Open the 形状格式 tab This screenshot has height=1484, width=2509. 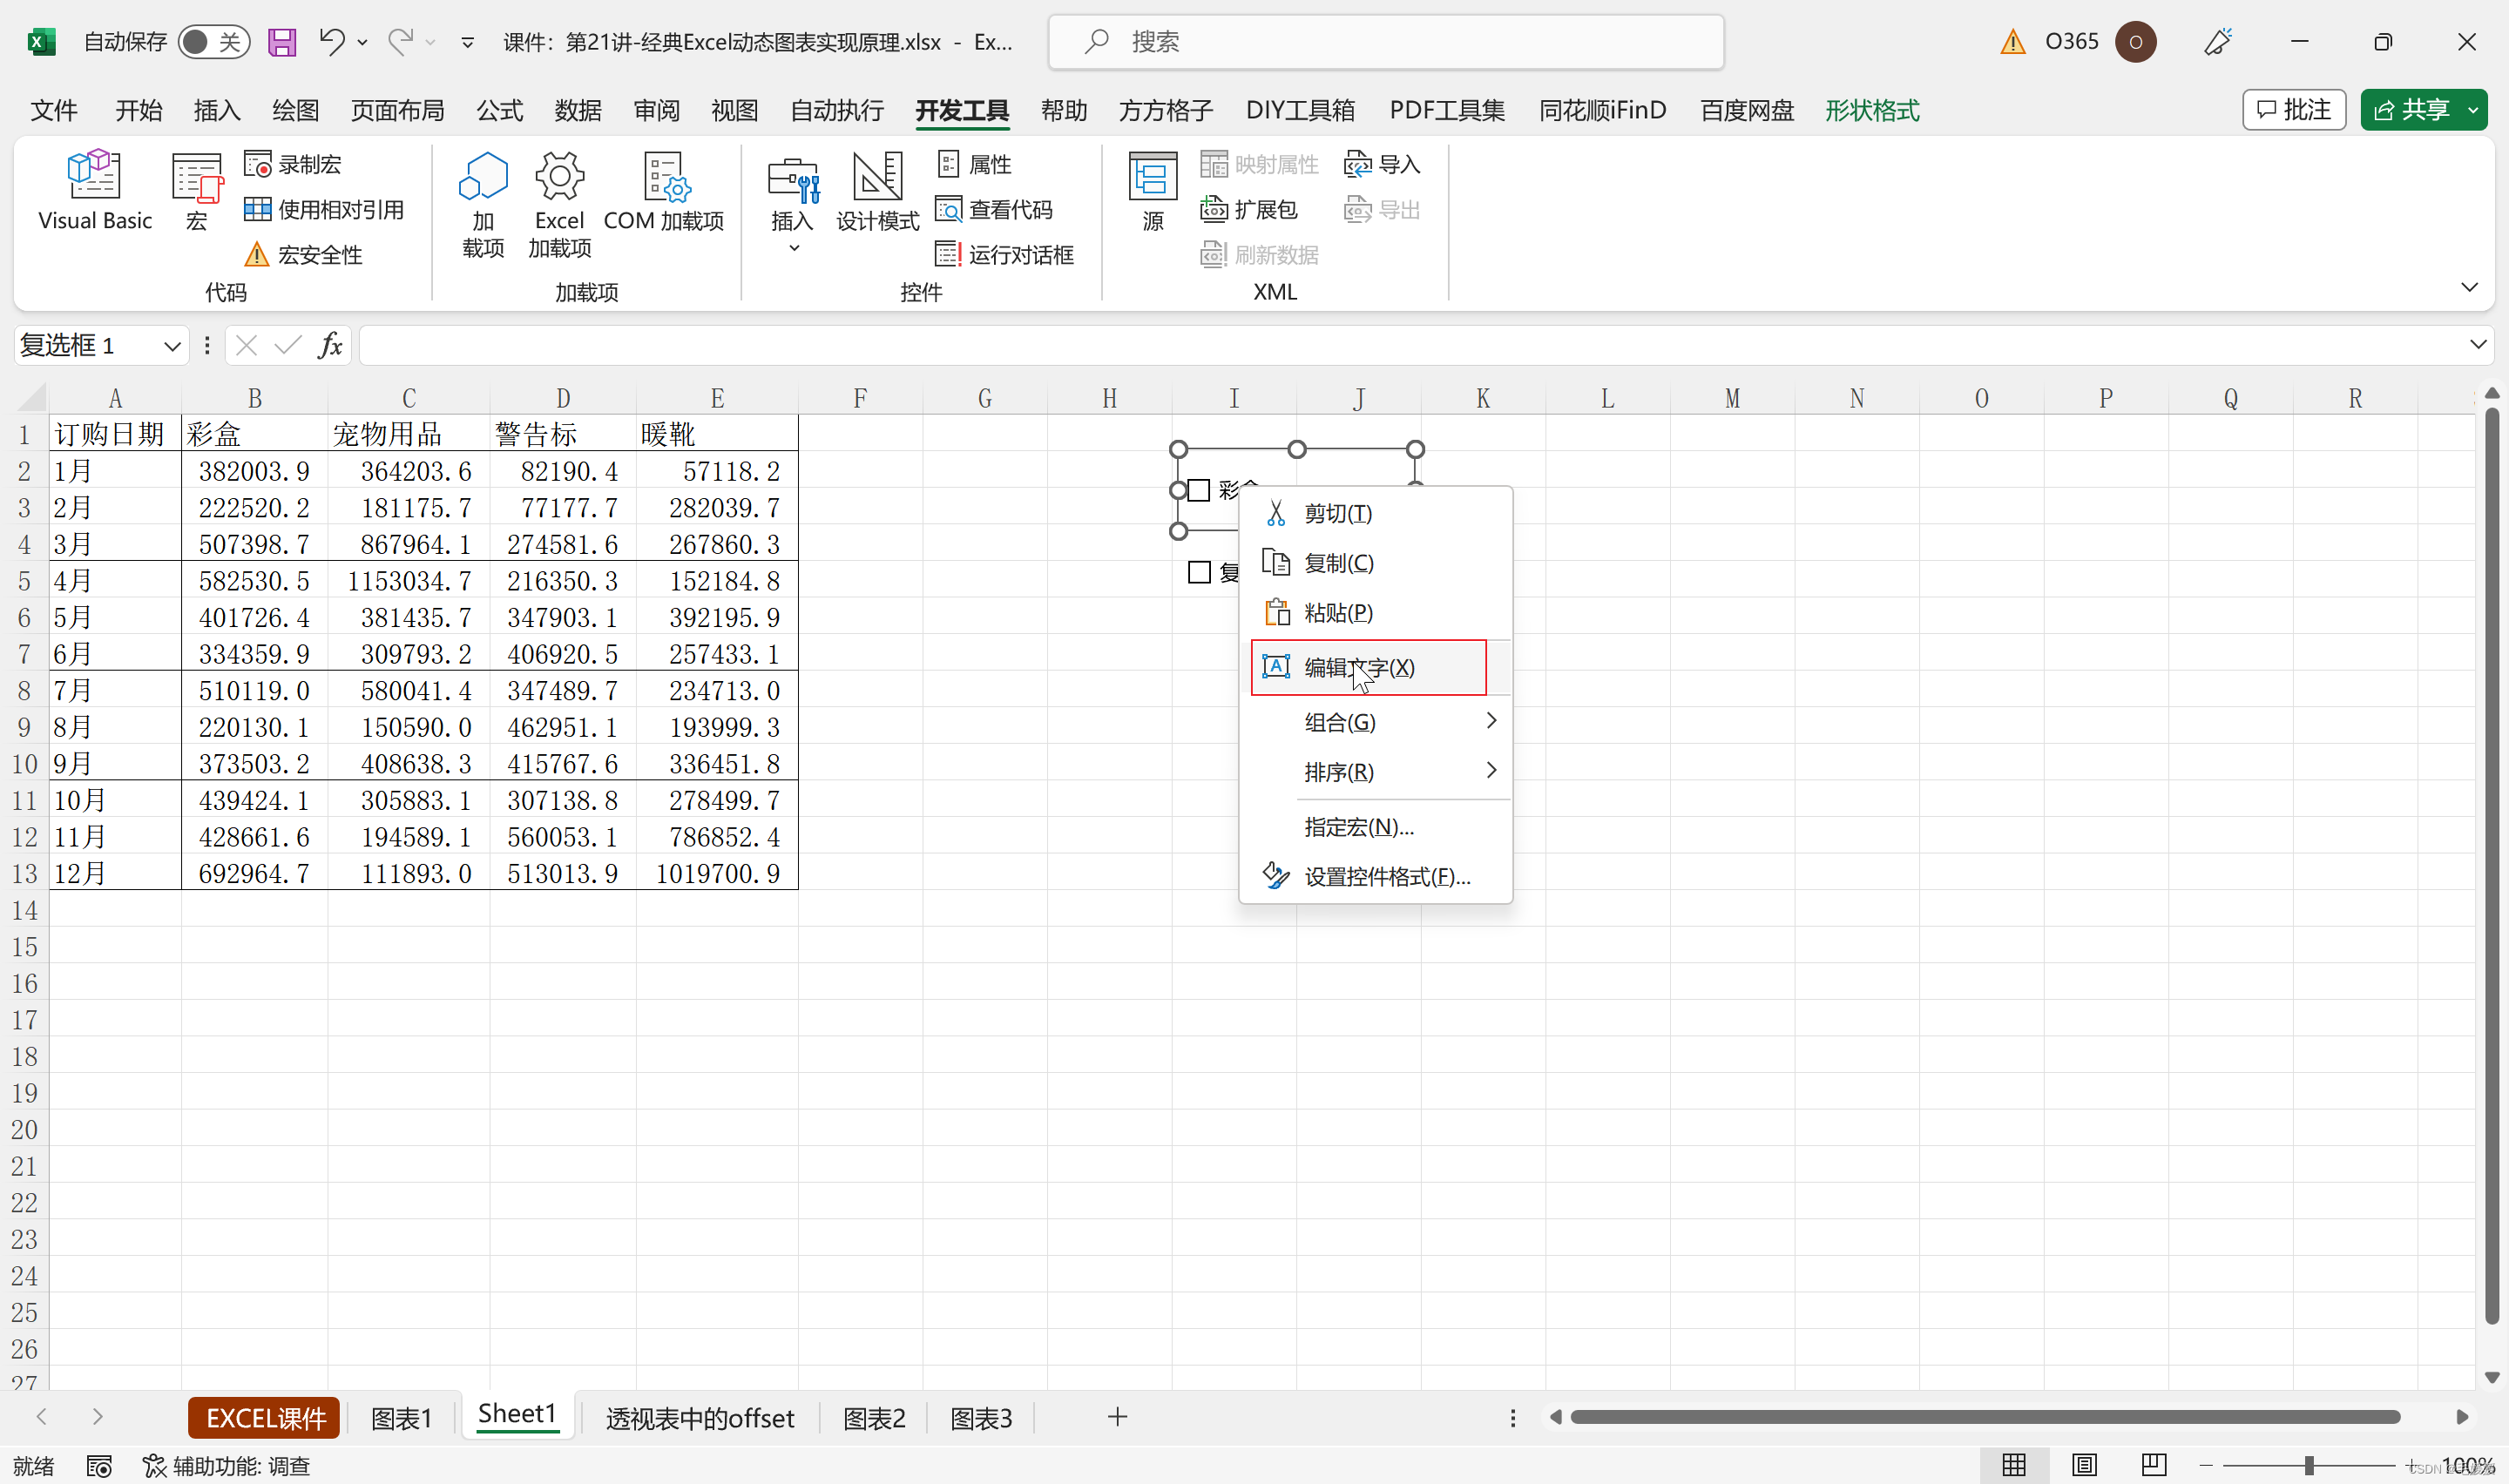(1872, 110)
